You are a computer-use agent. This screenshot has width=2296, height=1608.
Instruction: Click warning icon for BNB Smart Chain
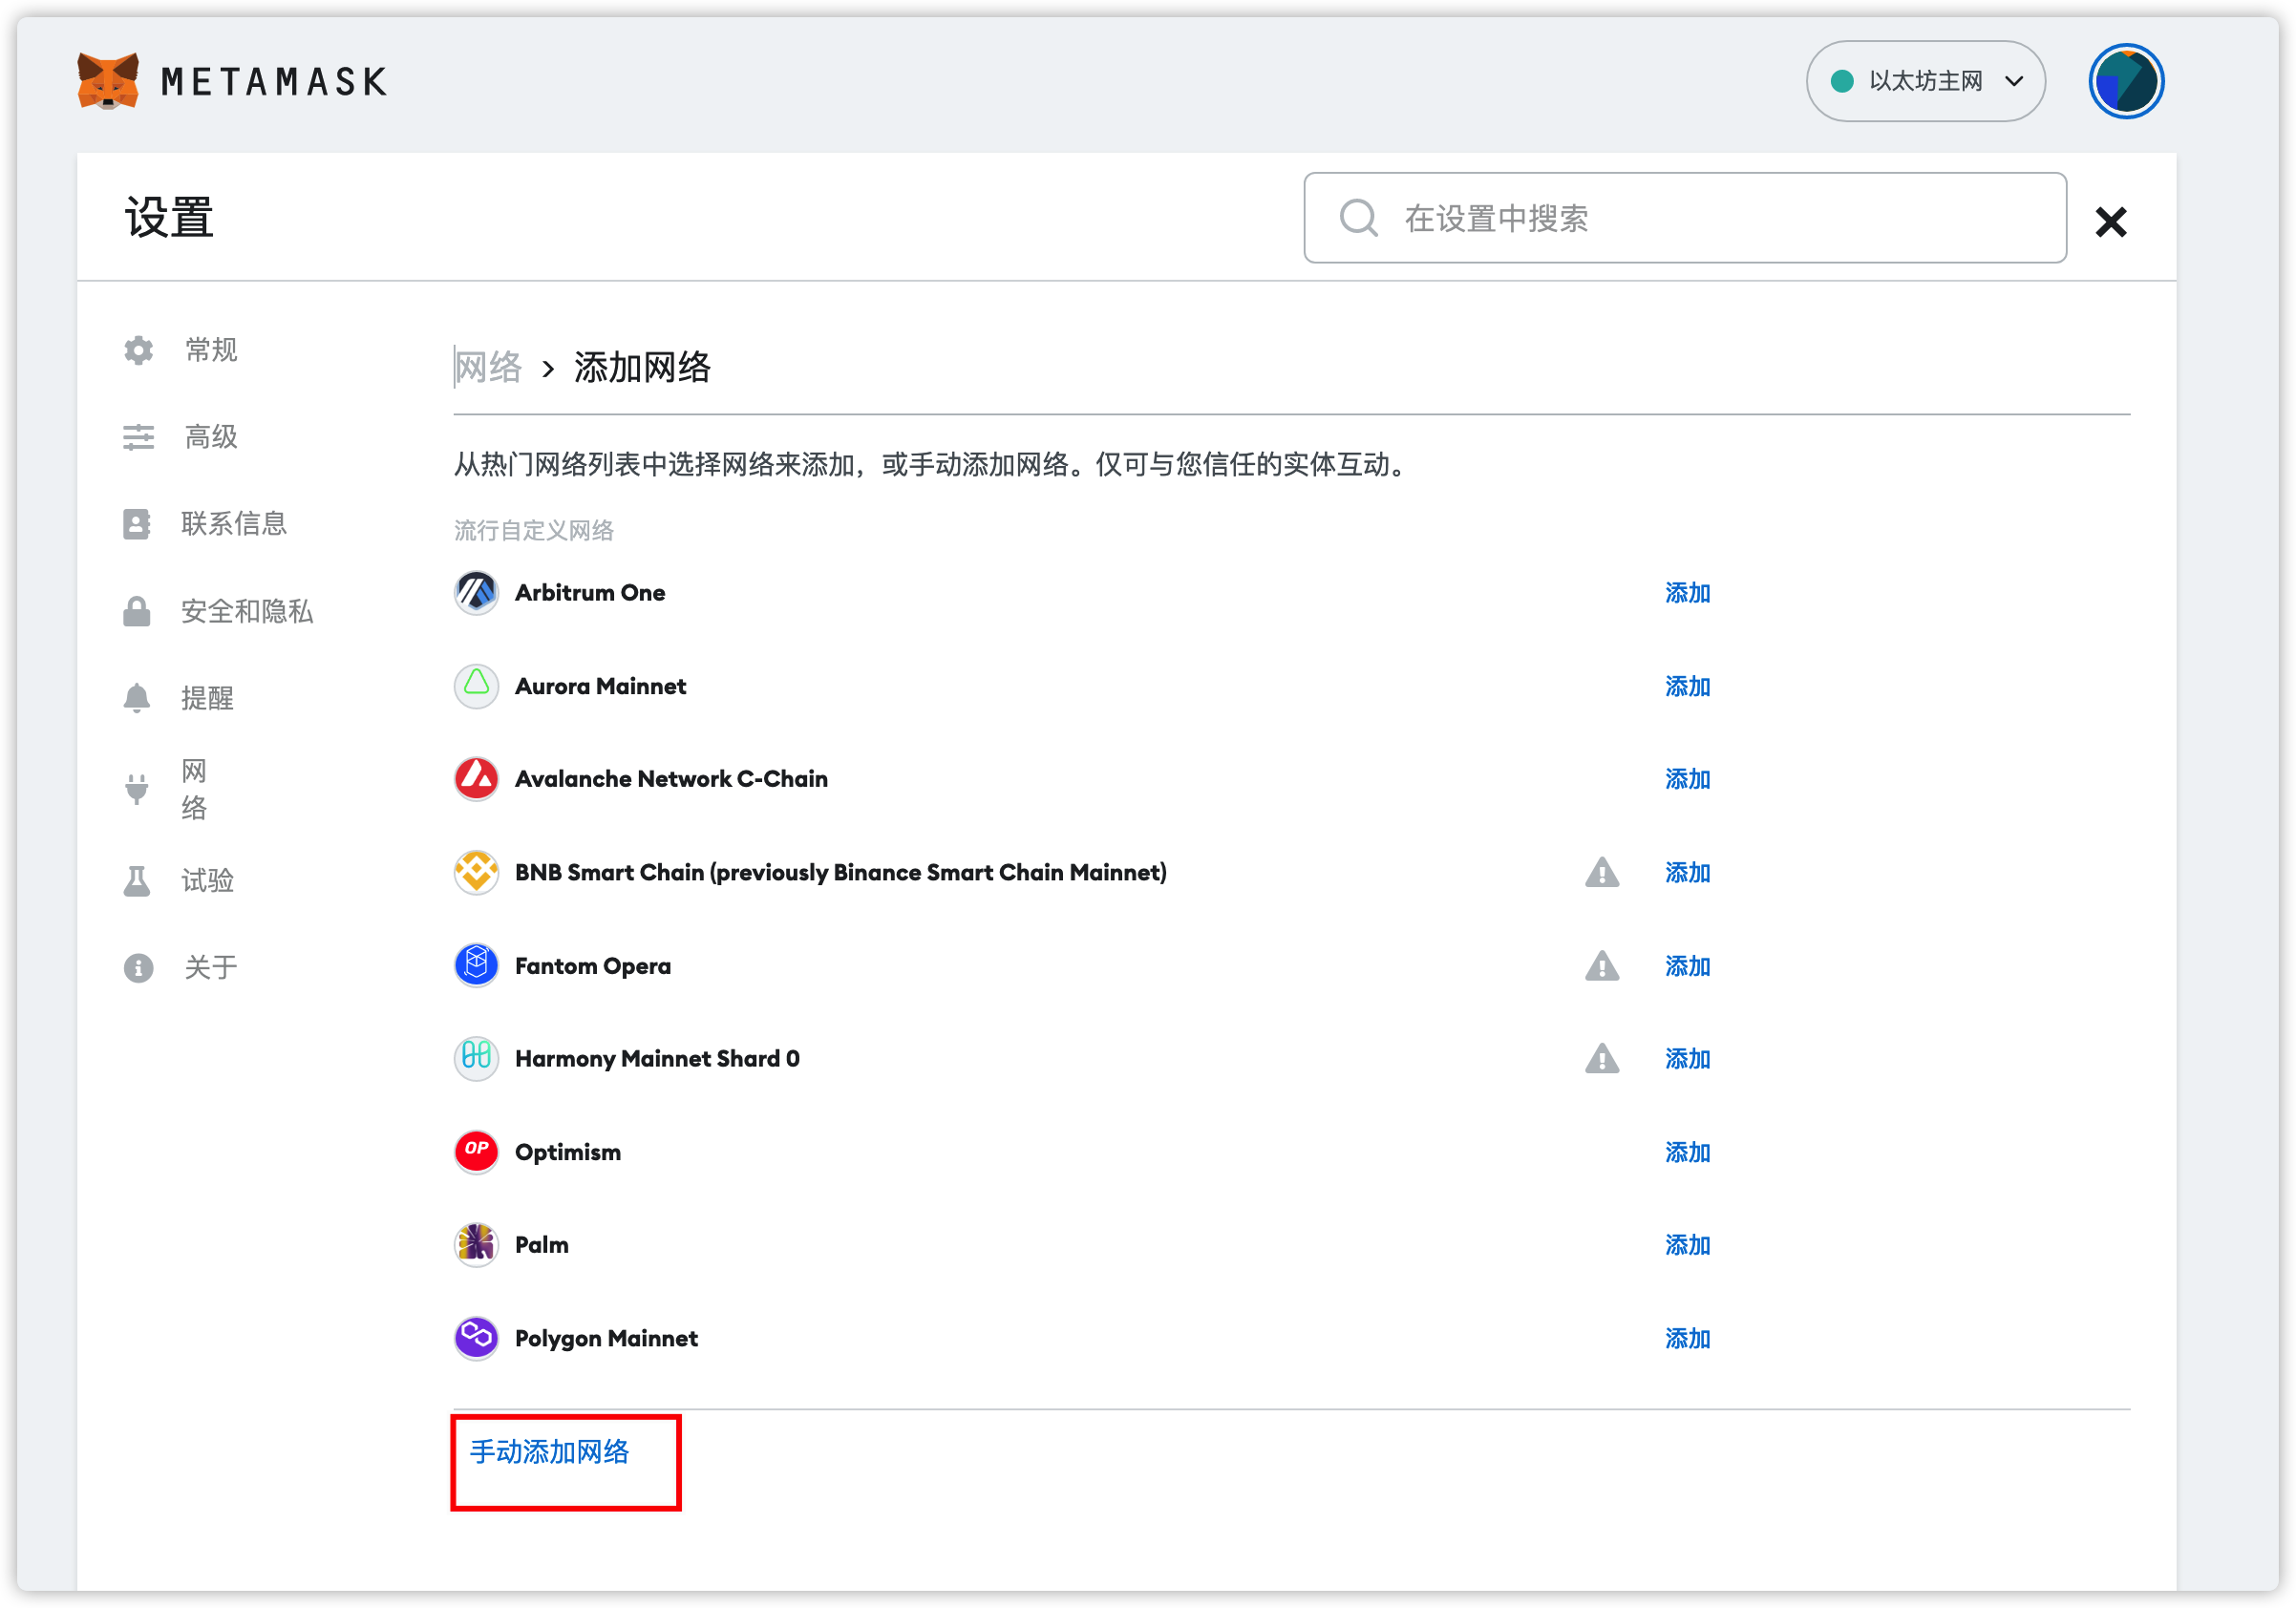(1602, 872)
